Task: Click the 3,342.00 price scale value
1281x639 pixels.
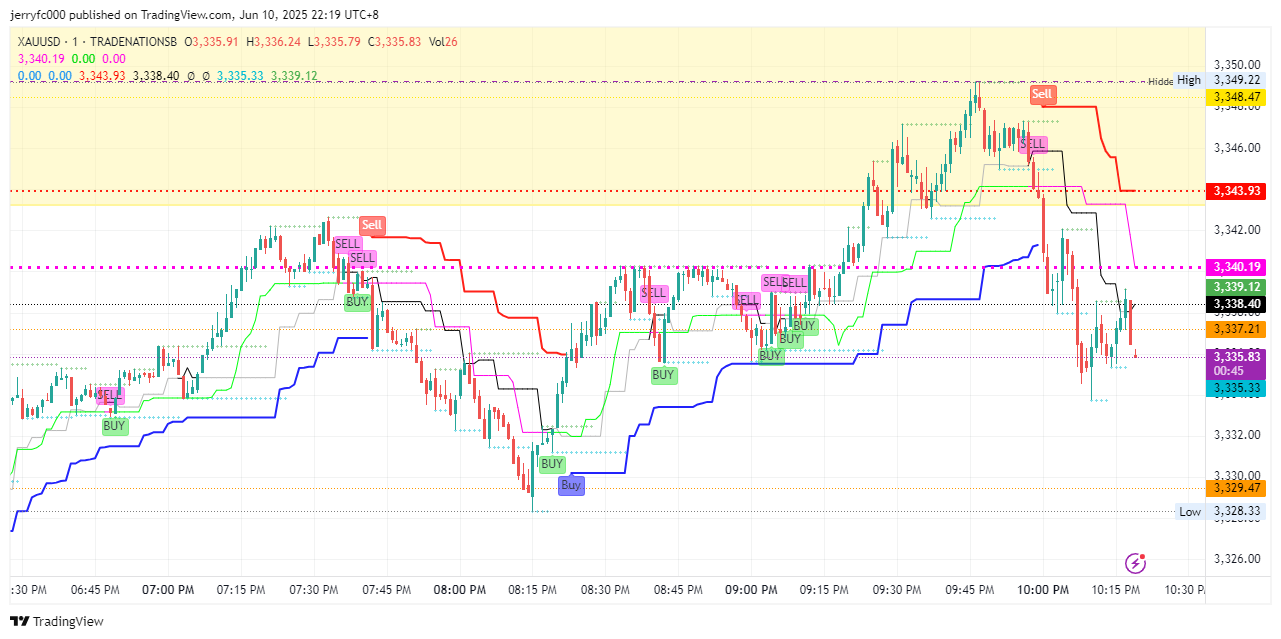Action: coord(1236,230)
